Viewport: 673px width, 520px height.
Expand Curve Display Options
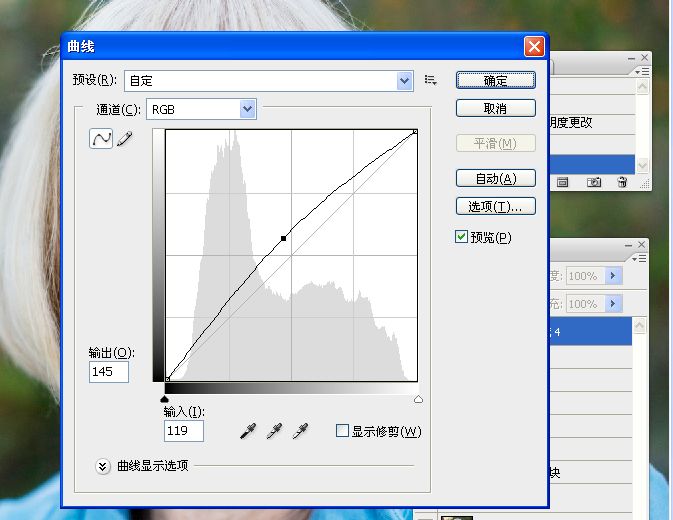click(103, 466)
